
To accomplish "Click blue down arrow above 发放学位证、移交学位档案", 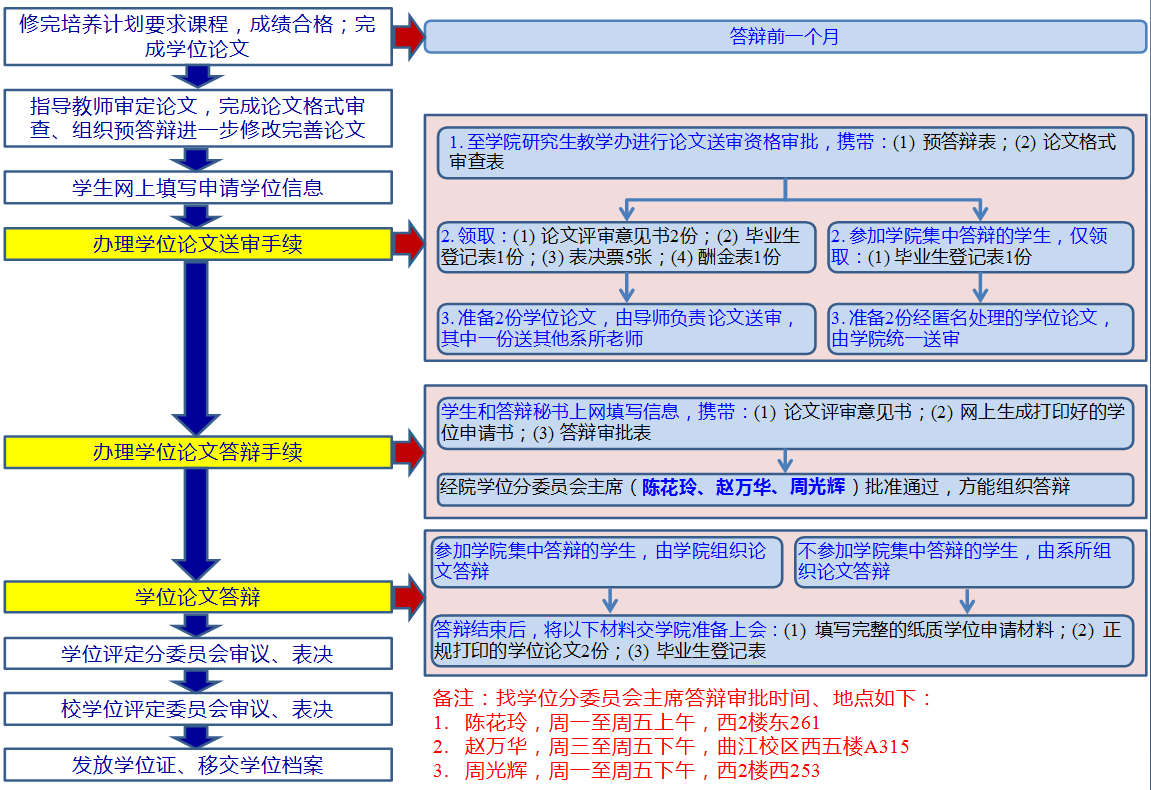I will click(197, 736).
